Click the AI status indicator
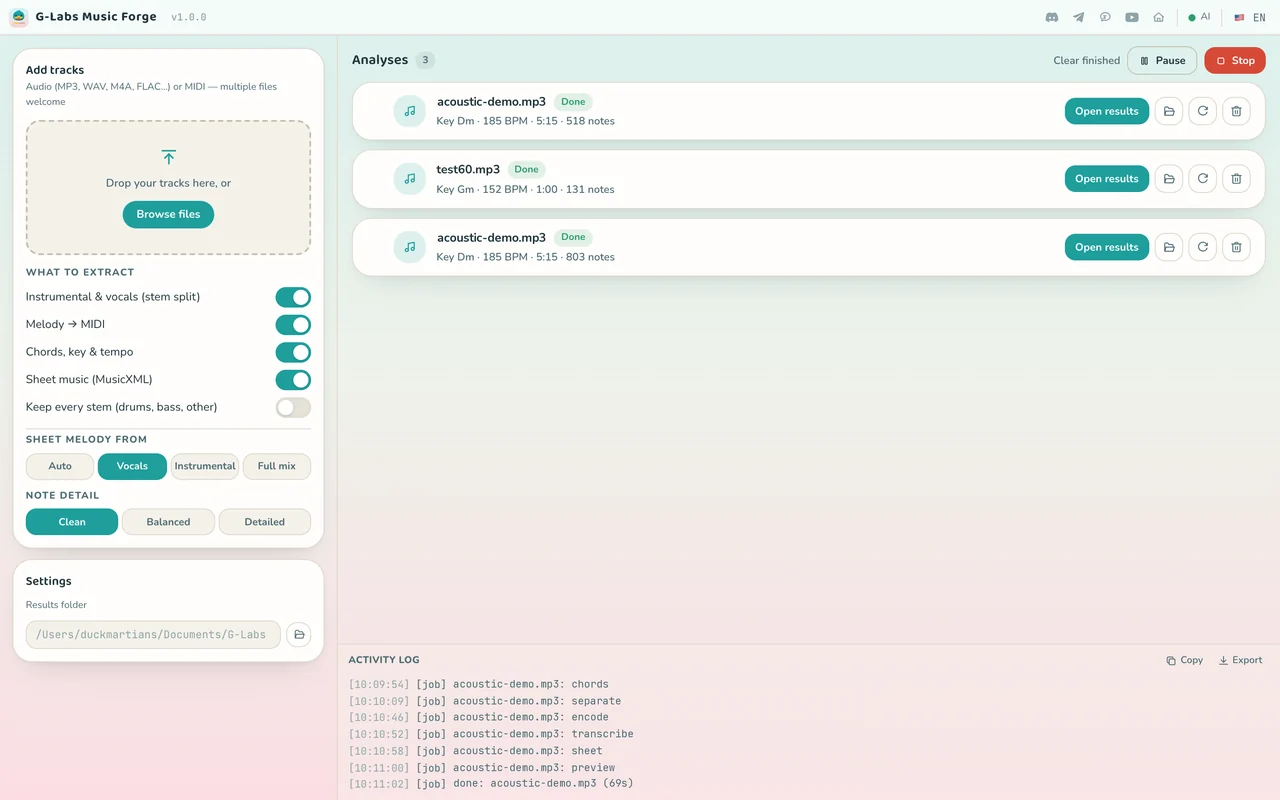 tap(1199, 17)
